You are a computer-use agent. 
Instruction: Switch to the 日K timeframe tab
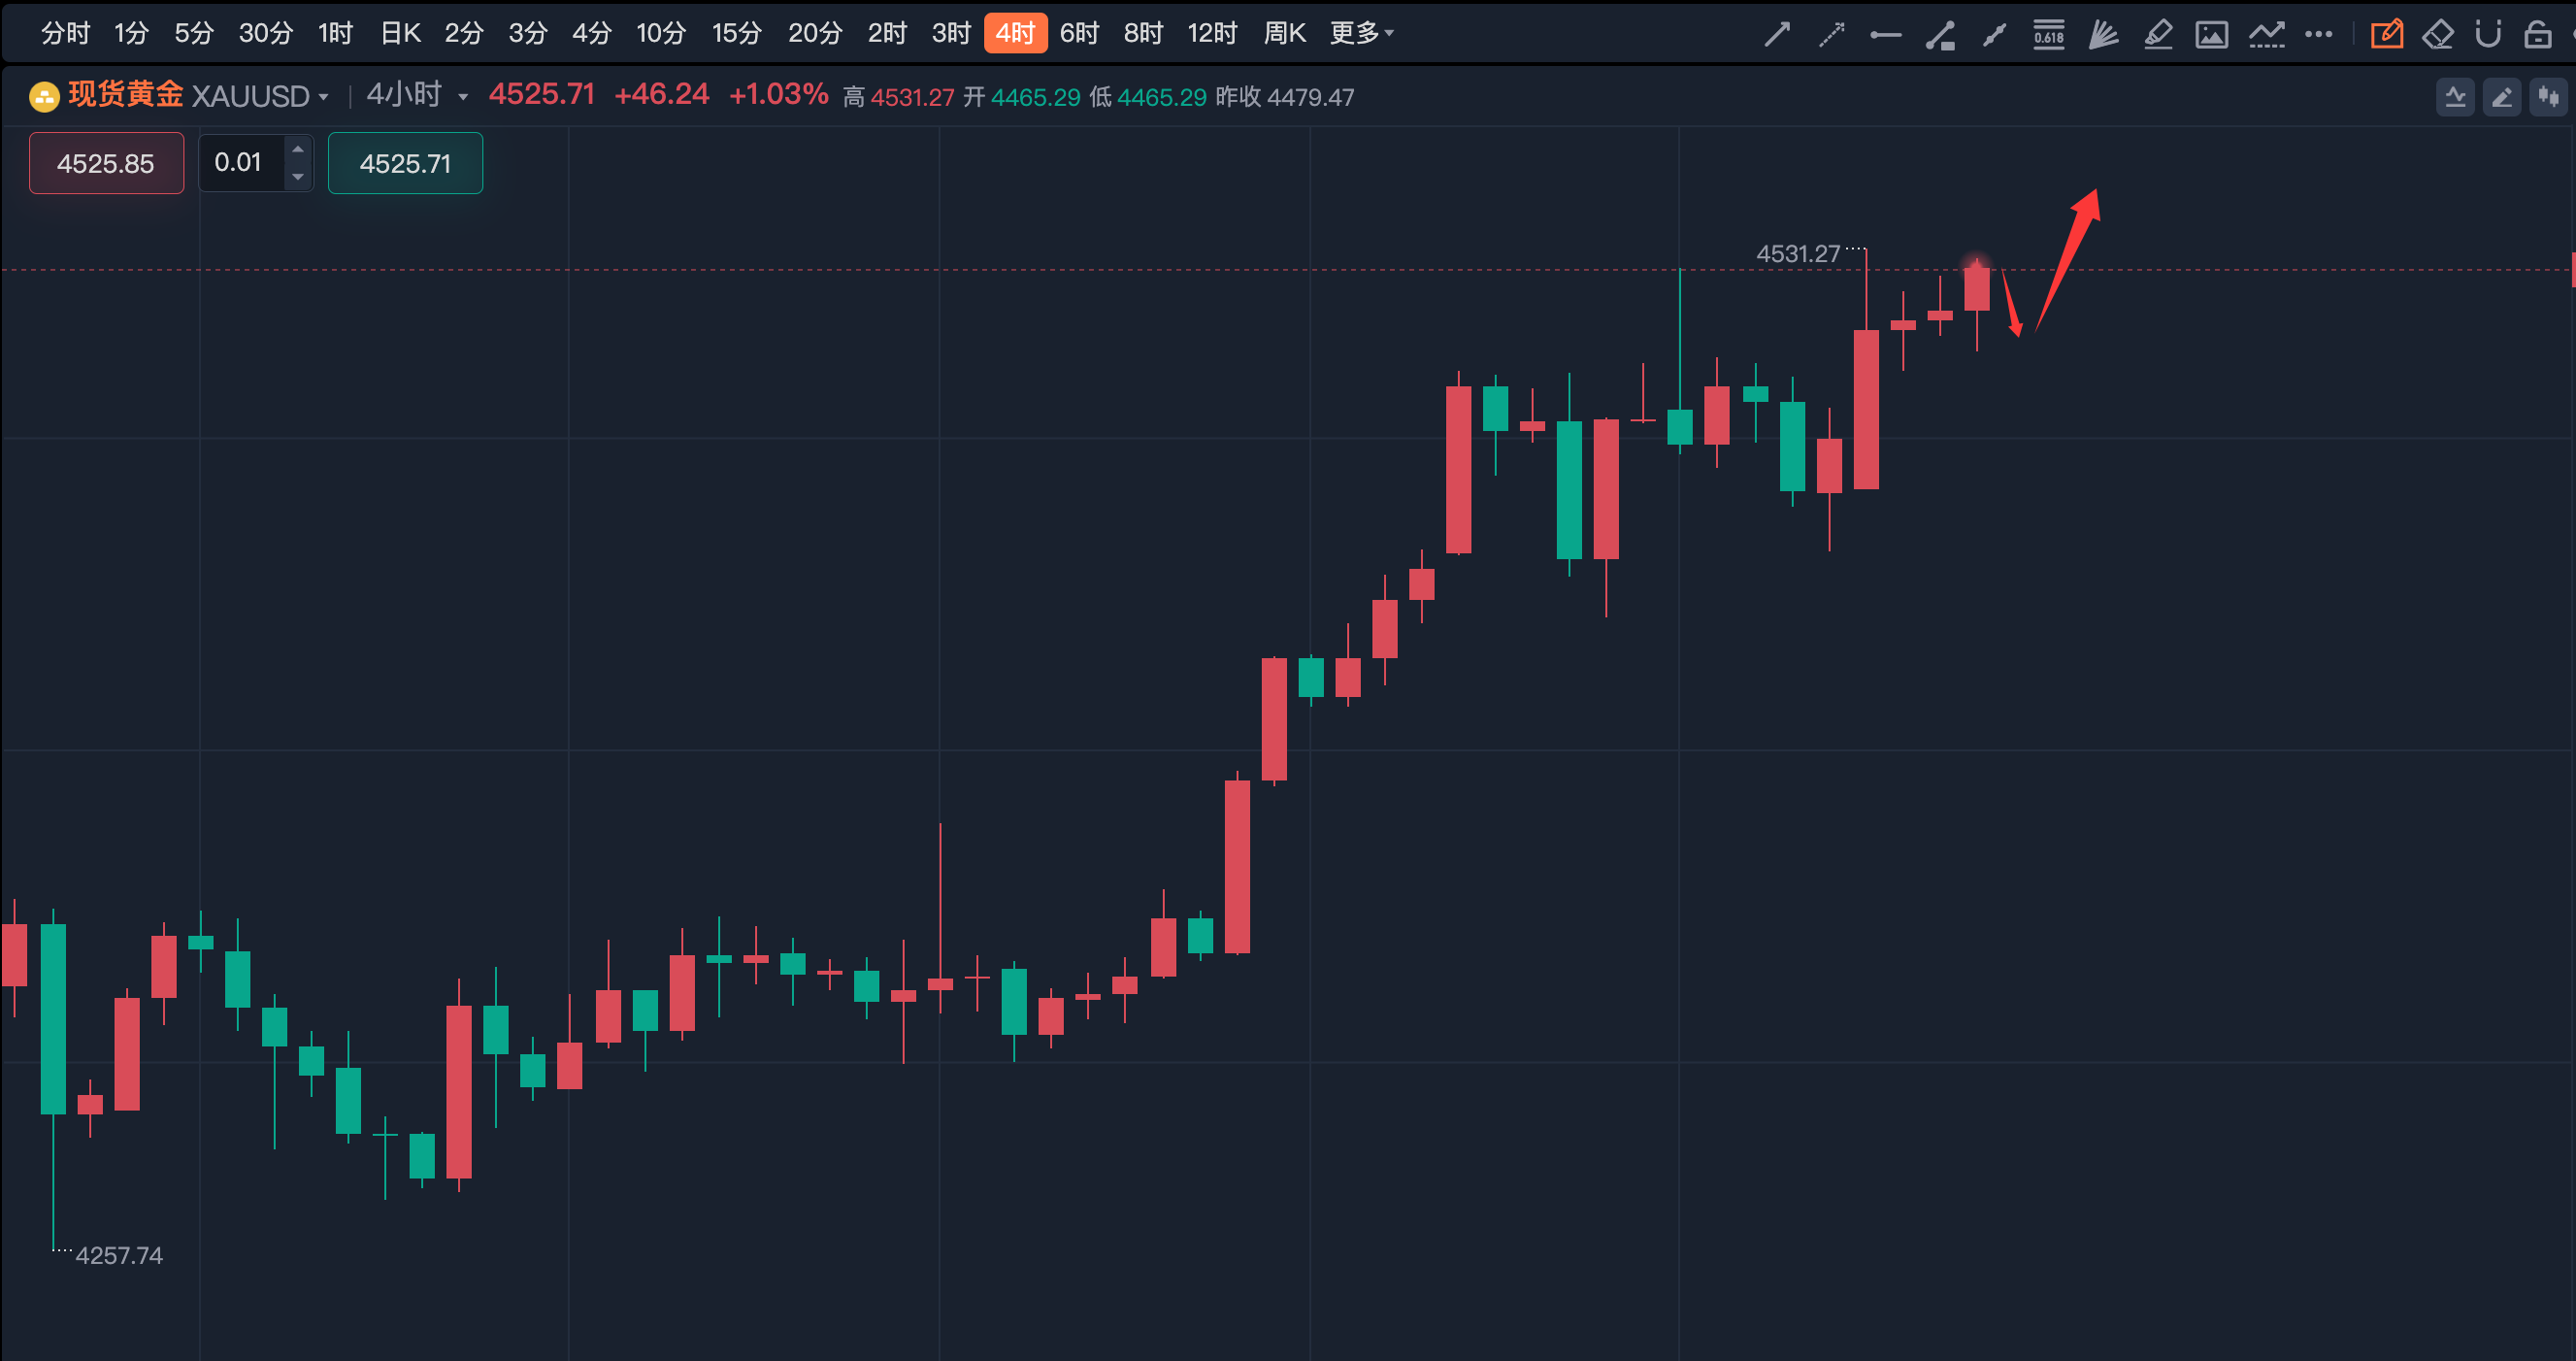click(x=400, y=34)
